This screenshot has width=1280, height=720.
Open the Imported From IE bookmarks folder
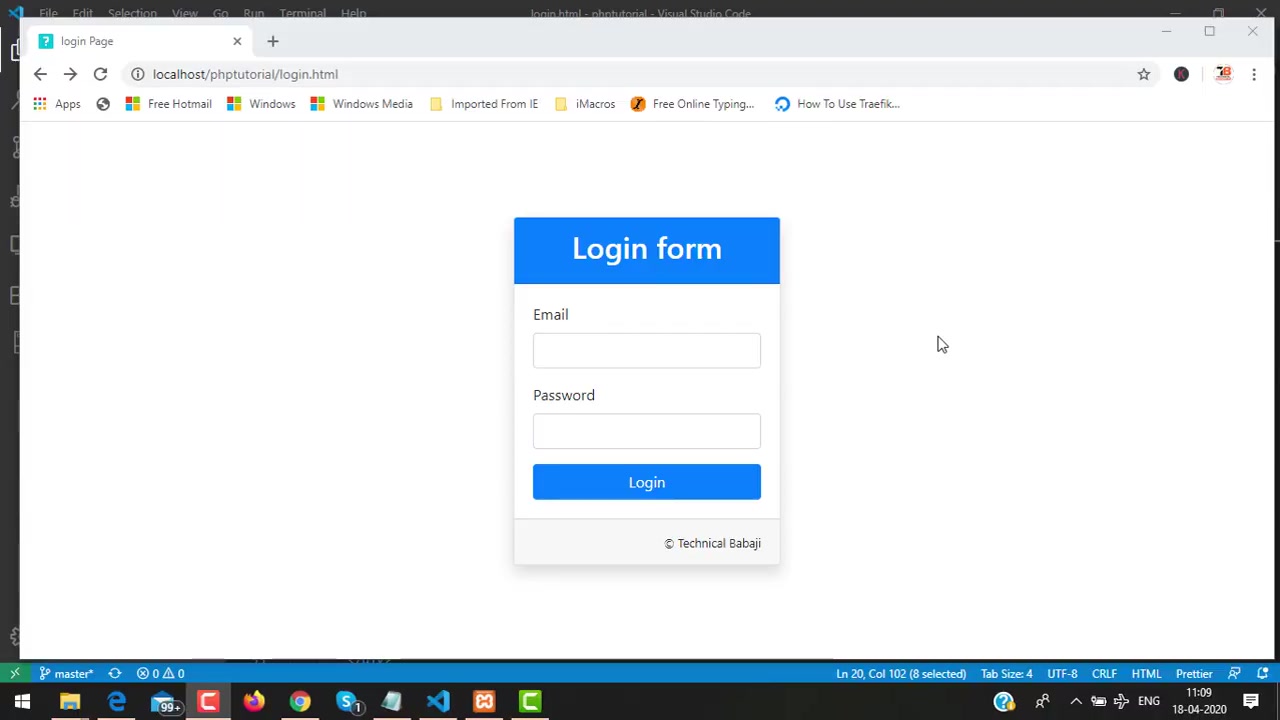point(484,104)
